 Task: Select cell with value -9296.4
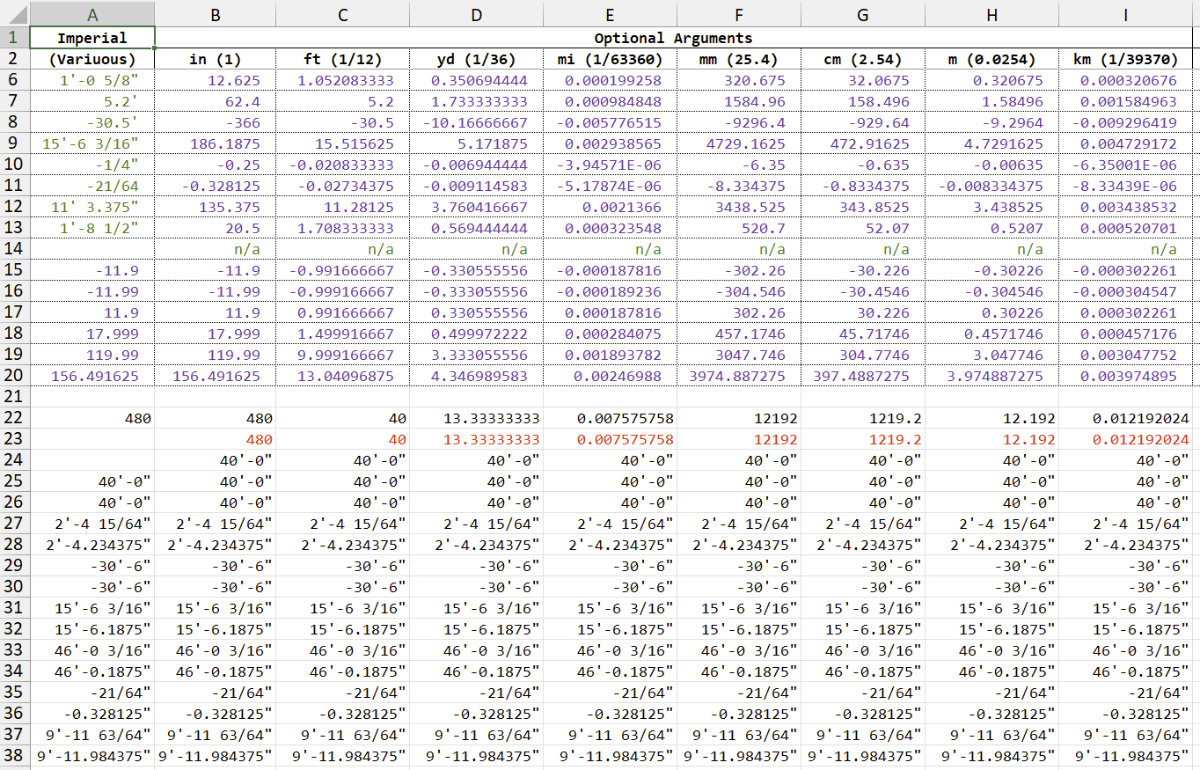pyautogui.click(x=738, y=122)
